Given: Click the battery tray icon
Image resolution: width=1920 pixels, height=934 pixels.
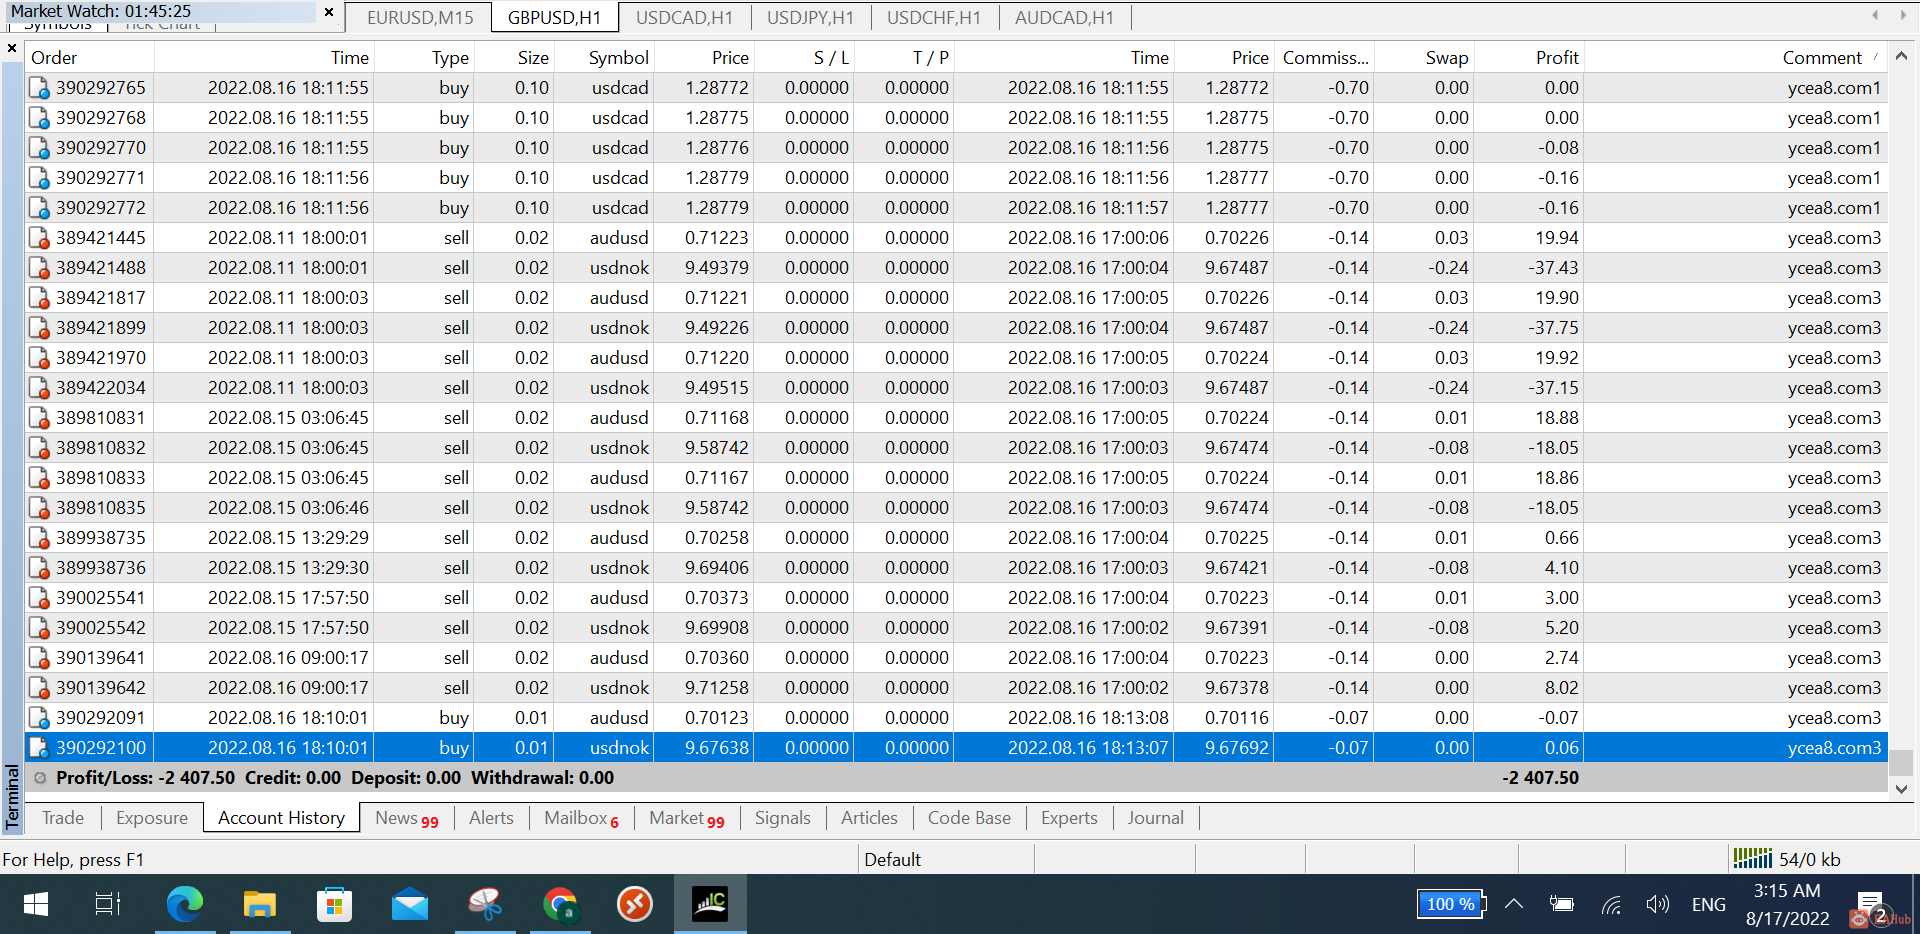Looking at the screenshot, I should coord(1561,905).
